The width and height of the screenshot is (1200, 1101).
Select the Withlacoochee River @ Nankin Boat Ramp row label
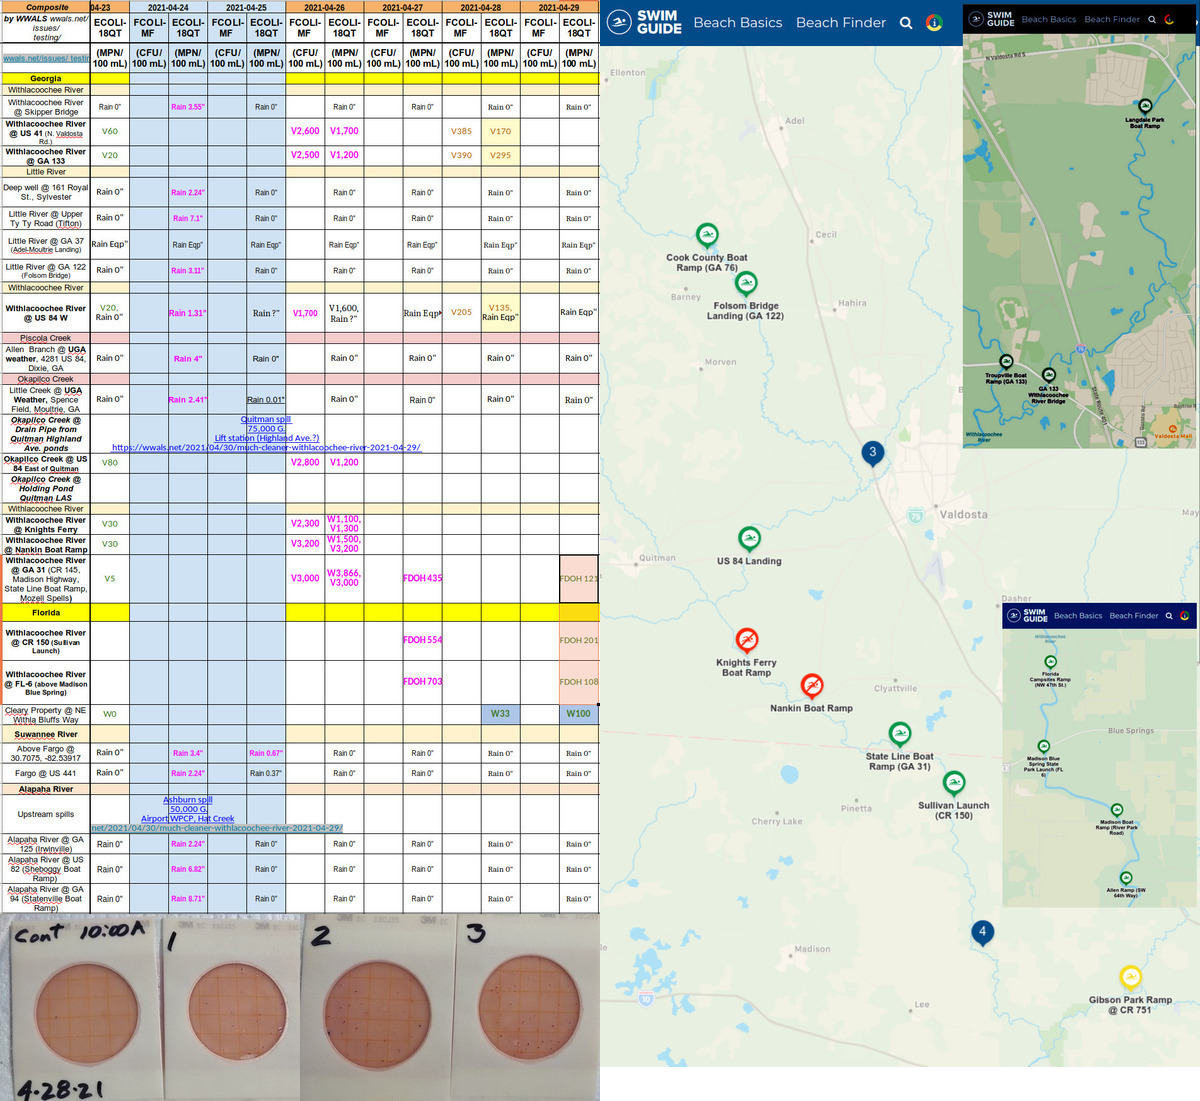pos(46,545)
